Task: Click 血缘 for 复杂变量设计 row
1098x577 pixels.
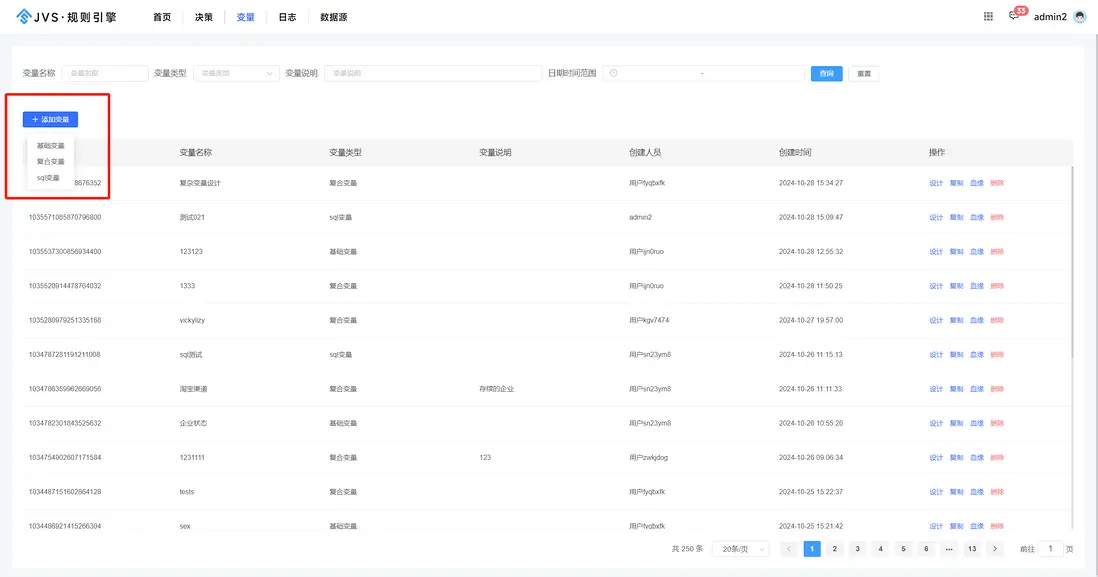Action: pos(977,183)
